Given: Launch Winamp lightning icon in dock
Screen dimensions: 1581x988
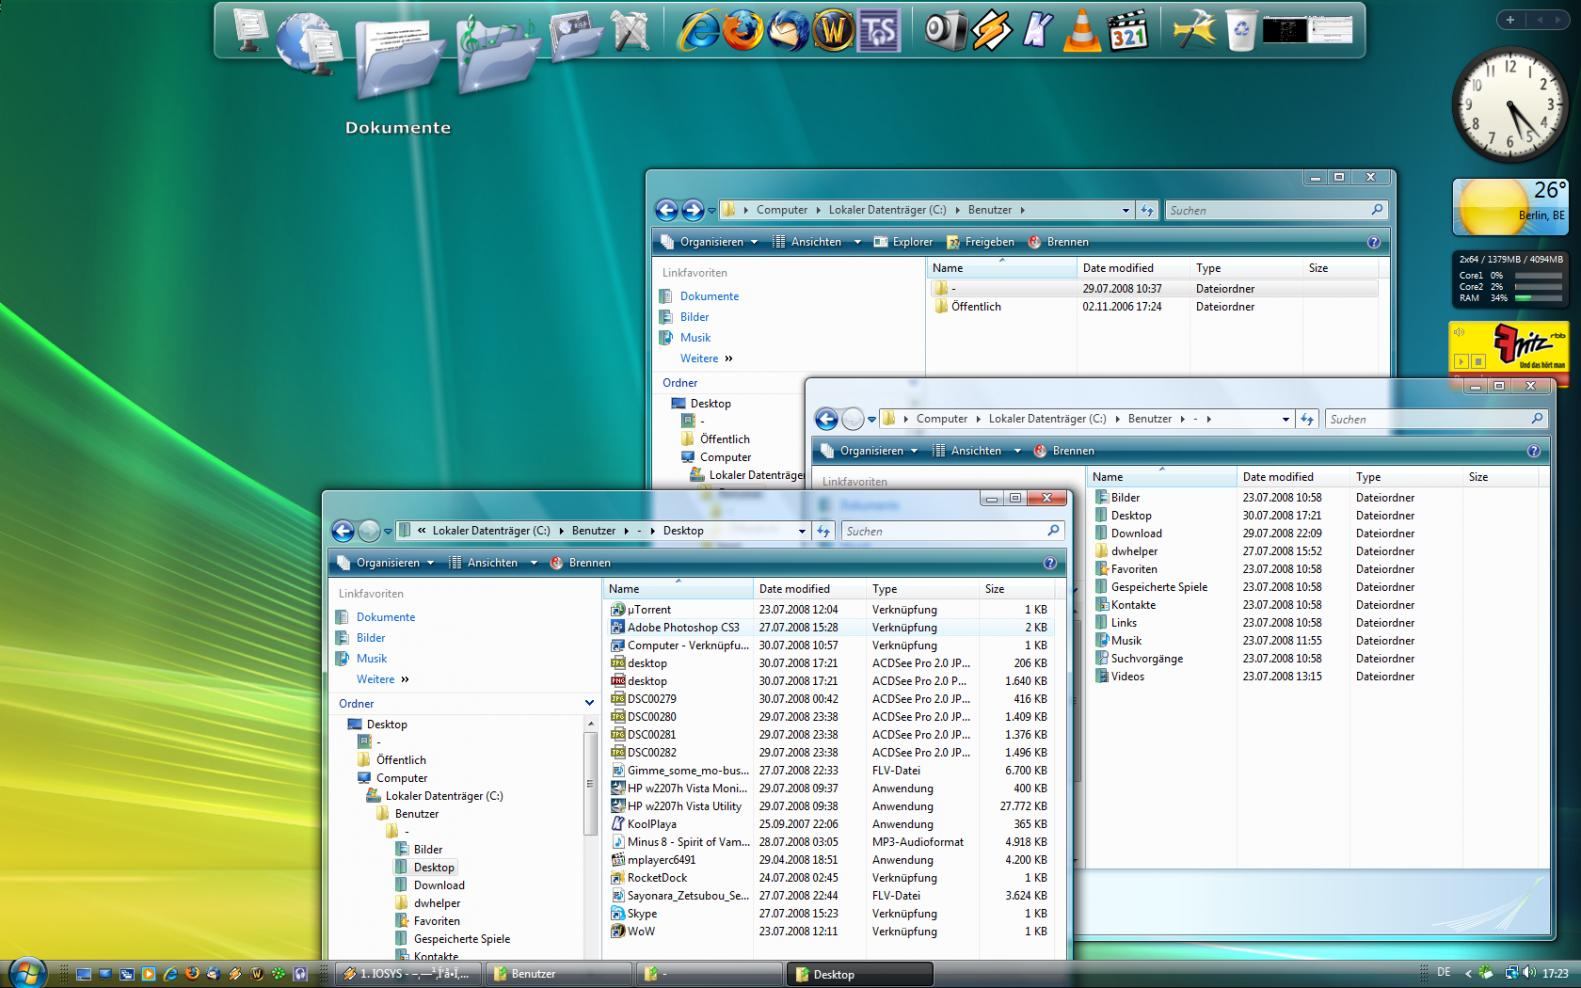Looking at the screenshot, I should tap(990, 32).
